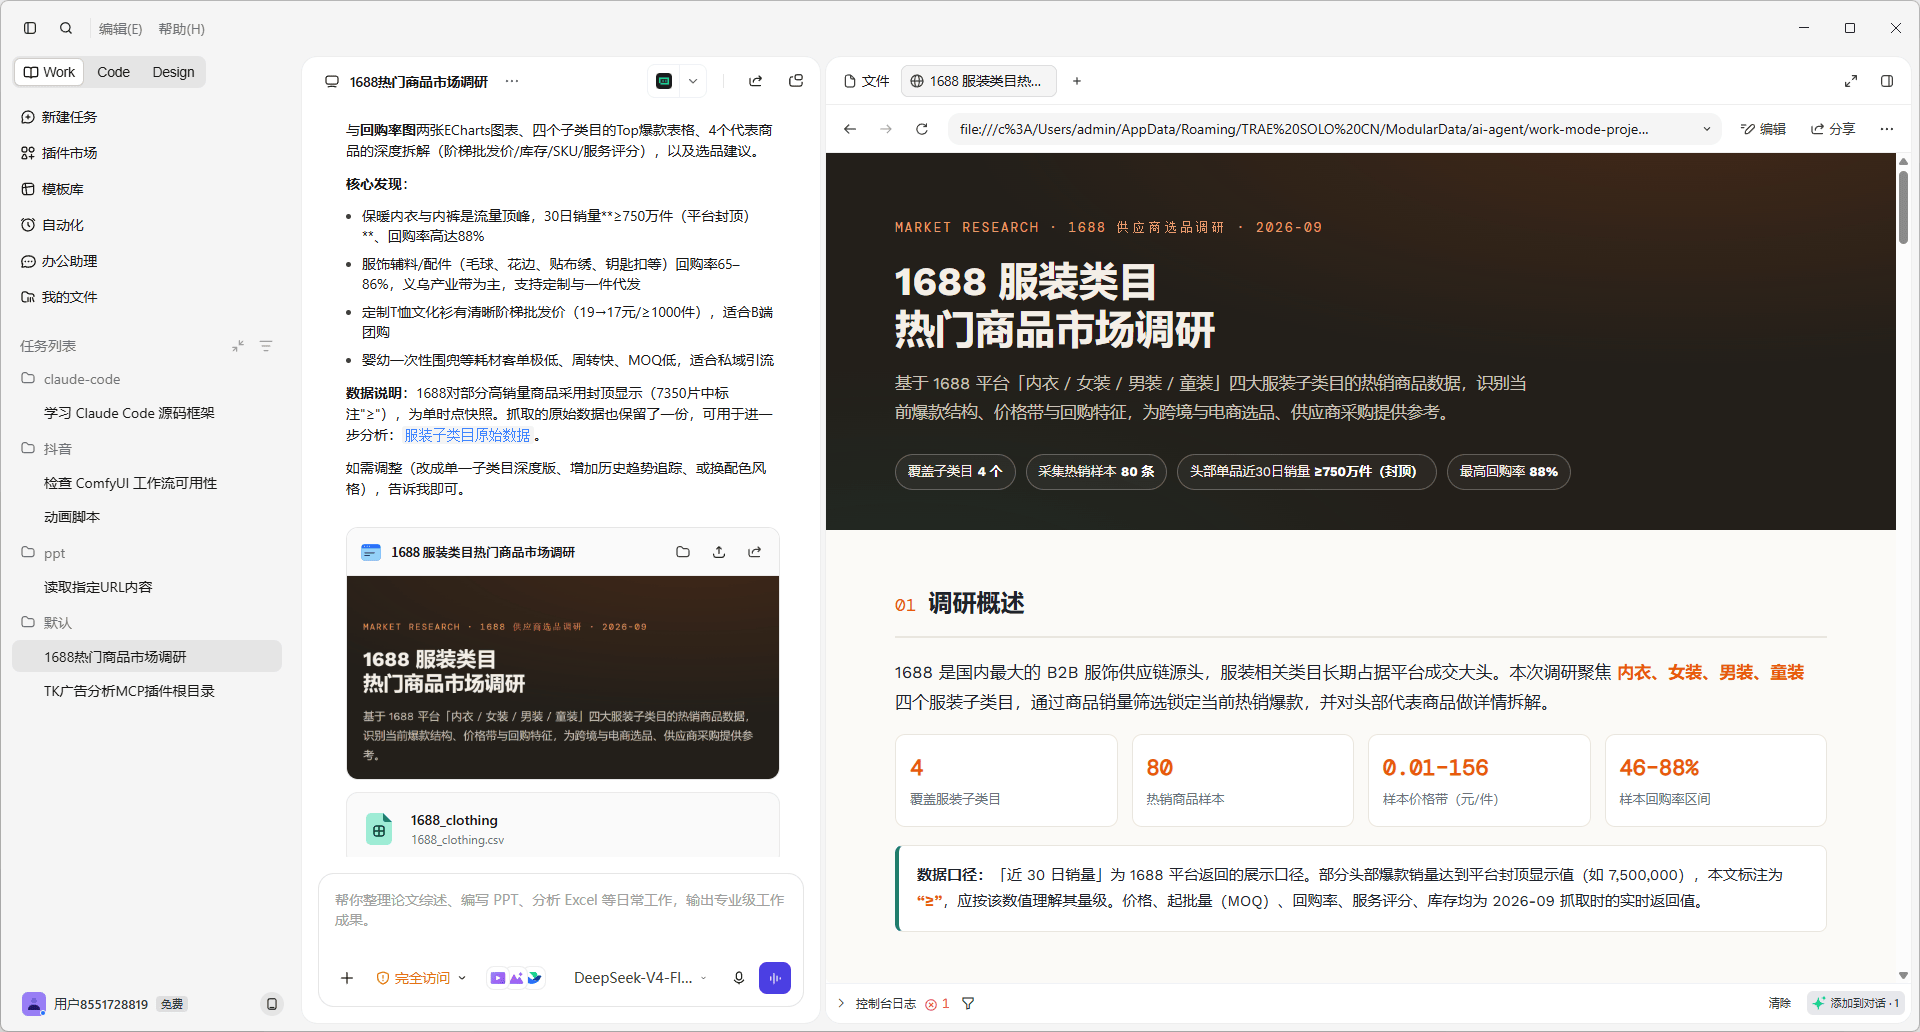Click the console log filter funnel icon

click(968, 1003)
